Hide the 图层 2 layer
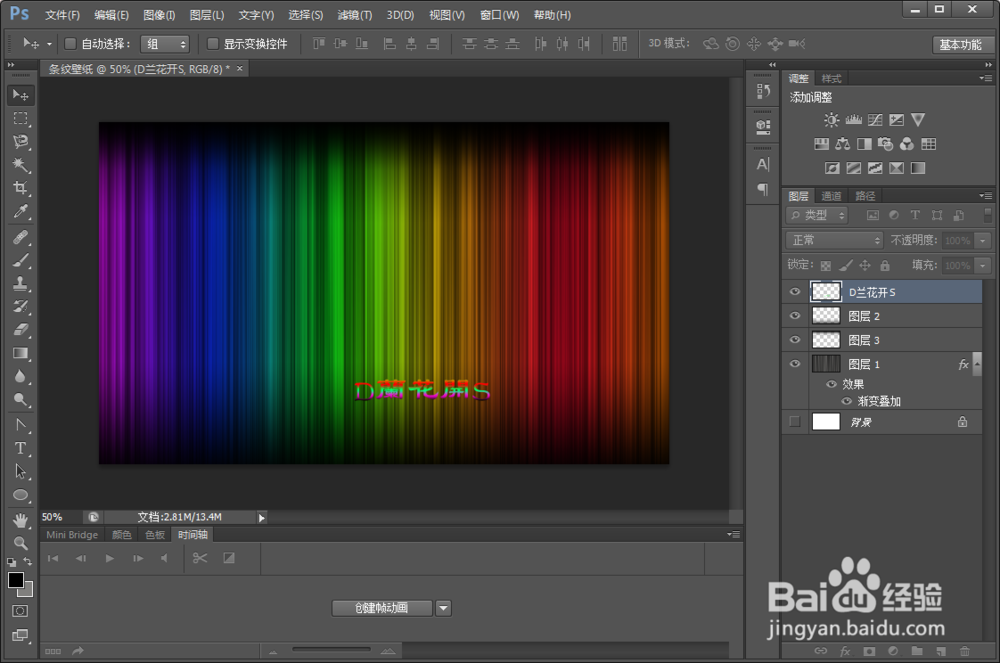The height and width of the screenshot is (663, 1000). click(x=795, y=316)
